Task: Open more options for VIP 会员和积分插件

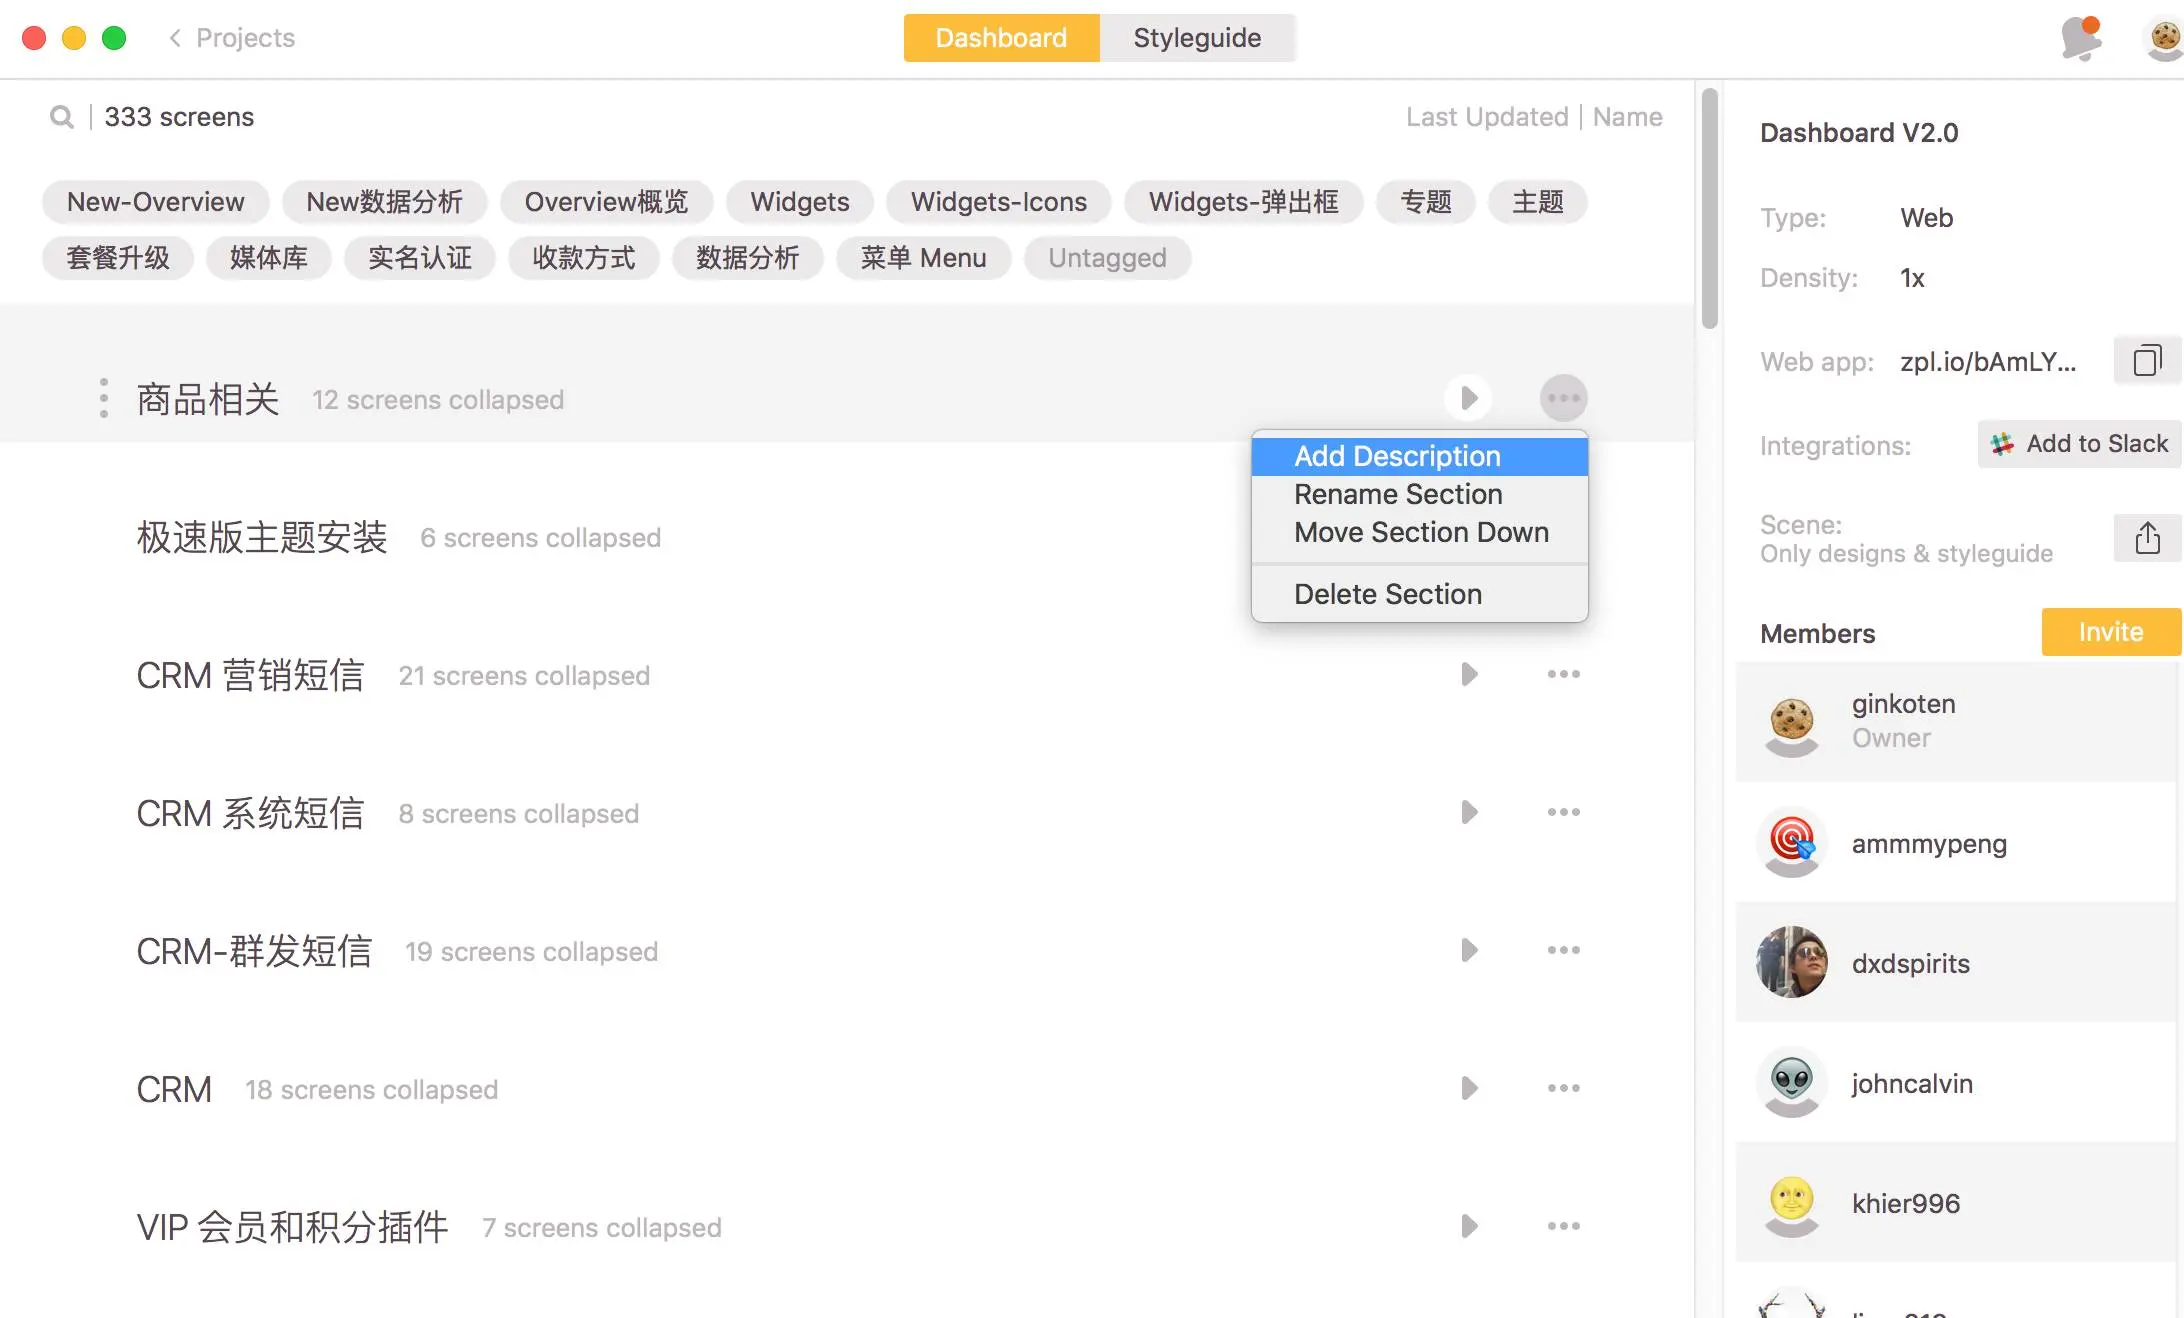Action: [1563, 1227]
